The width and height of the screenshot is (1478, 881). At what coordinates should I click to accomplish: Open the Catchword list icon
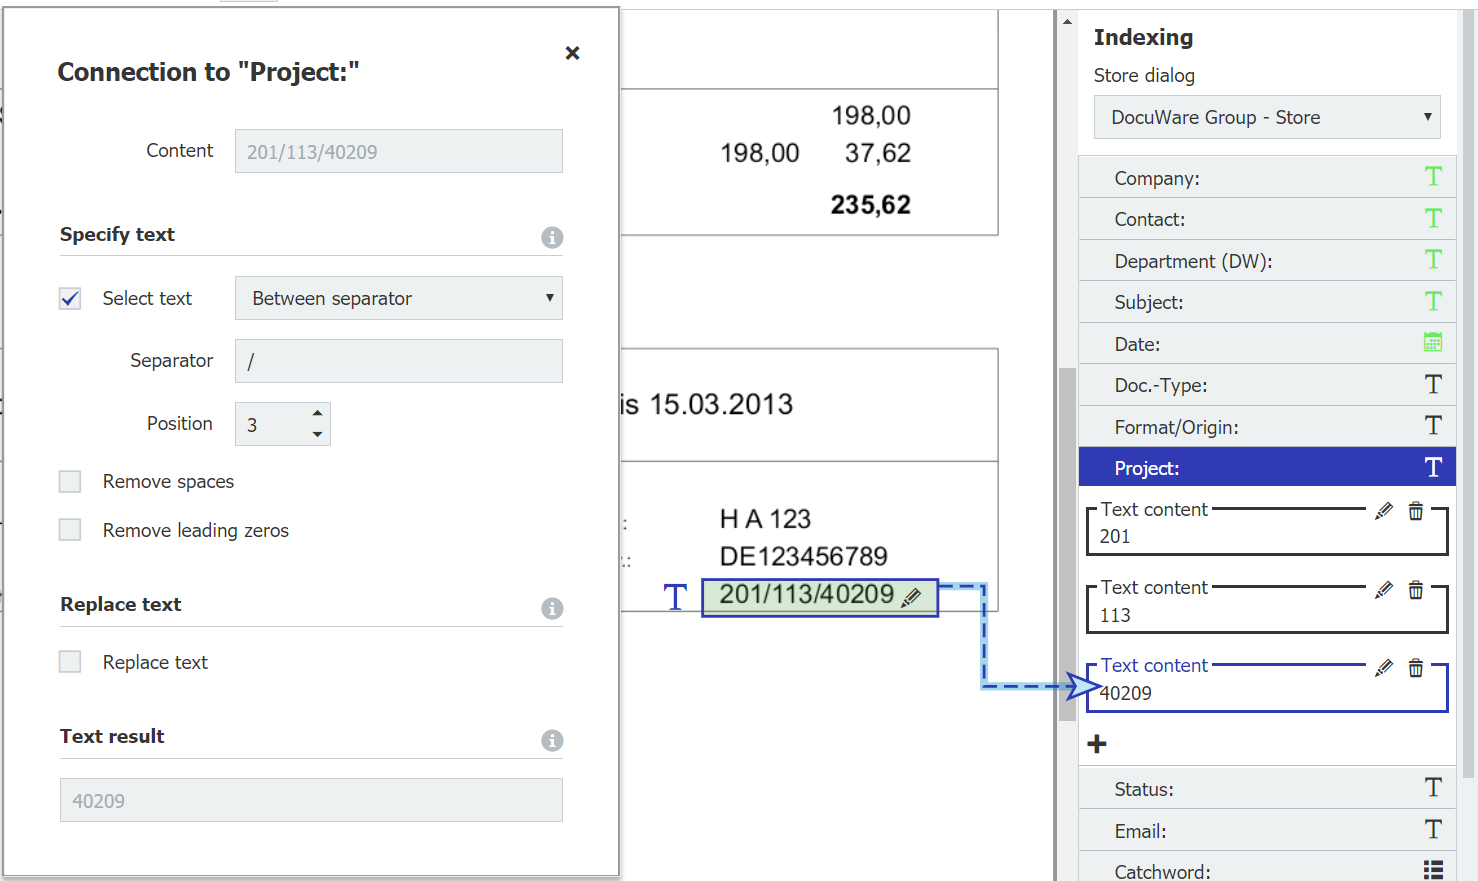click(1432, 870)
